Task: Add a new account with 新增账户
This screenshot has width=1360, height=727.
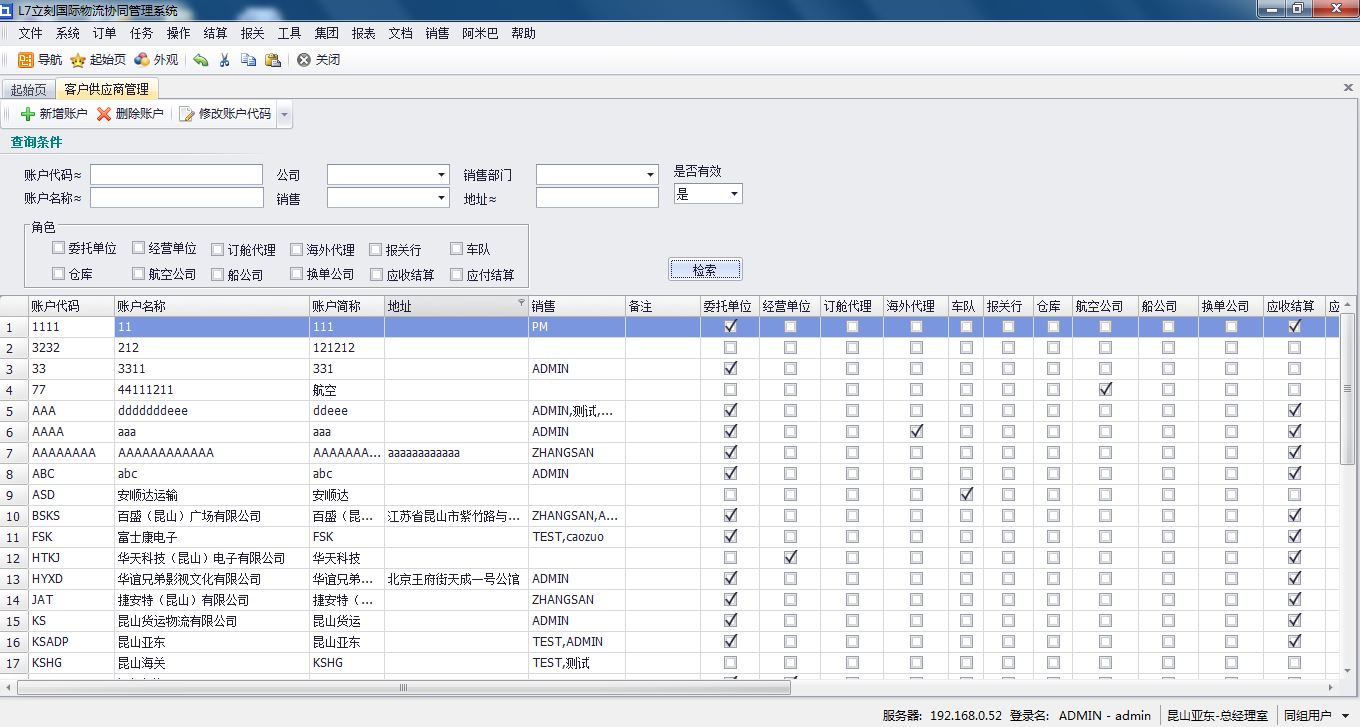Action: point(54,114)
